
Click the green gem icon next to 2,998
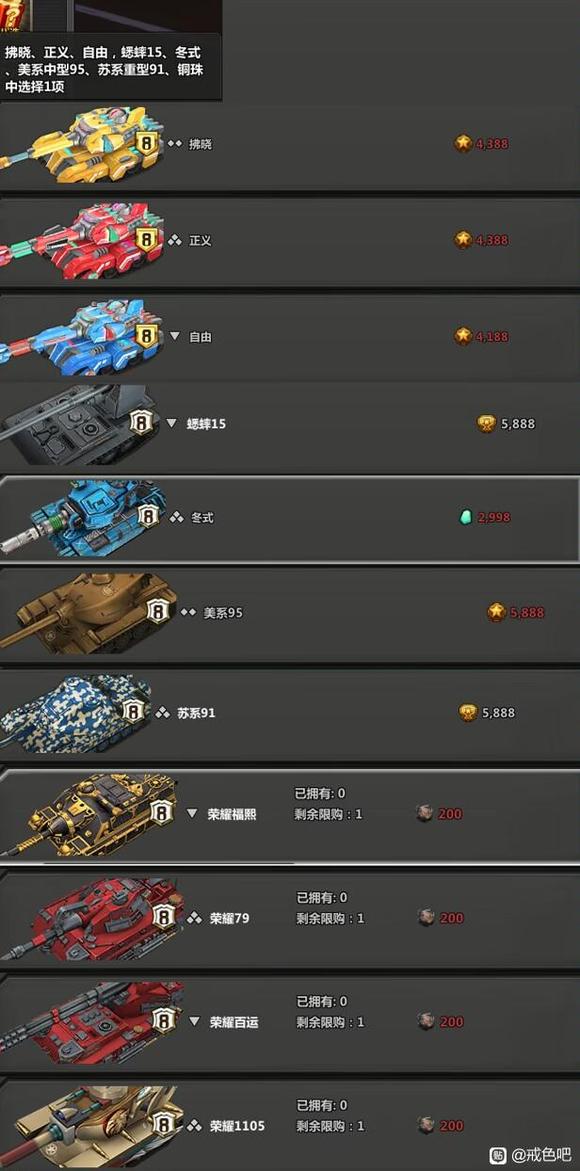click(466, 517)
